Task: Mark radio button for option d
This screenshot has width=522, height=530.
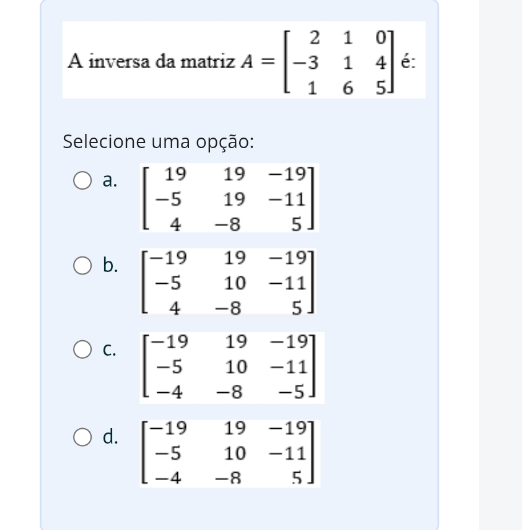Action: pos(82,437)
